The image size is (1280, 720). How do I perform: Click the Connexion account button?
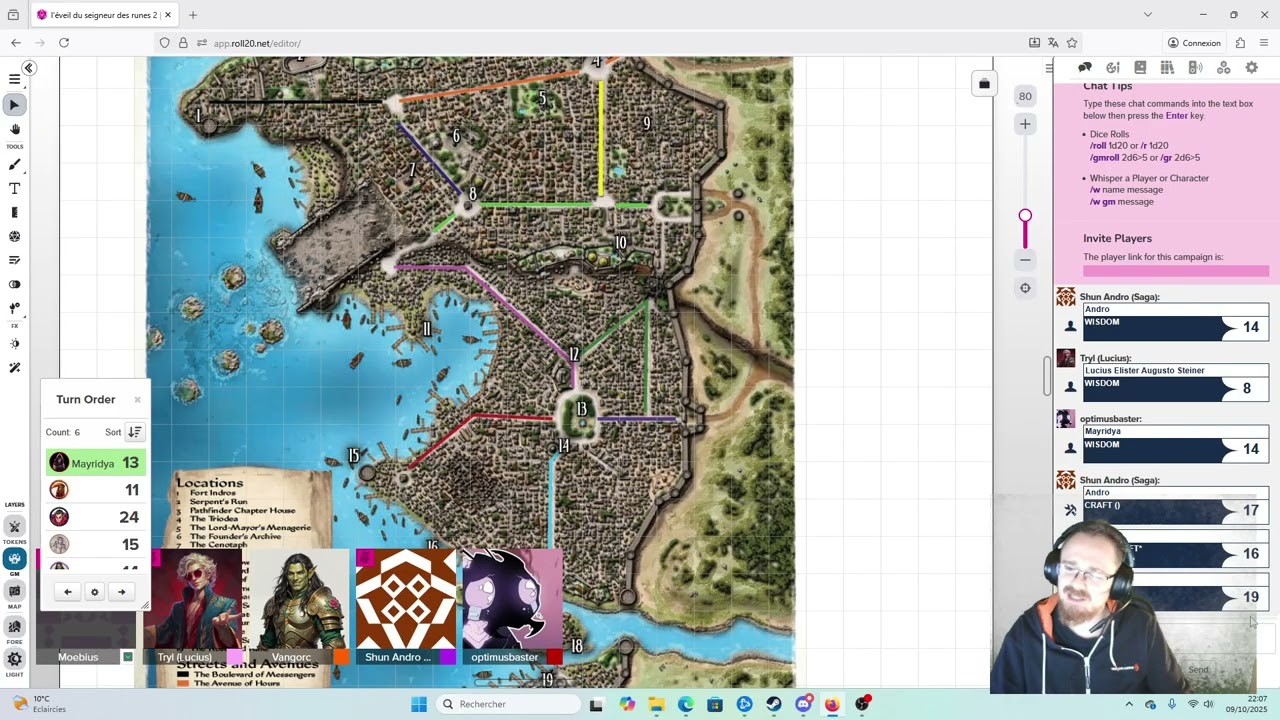[1194, 43]
